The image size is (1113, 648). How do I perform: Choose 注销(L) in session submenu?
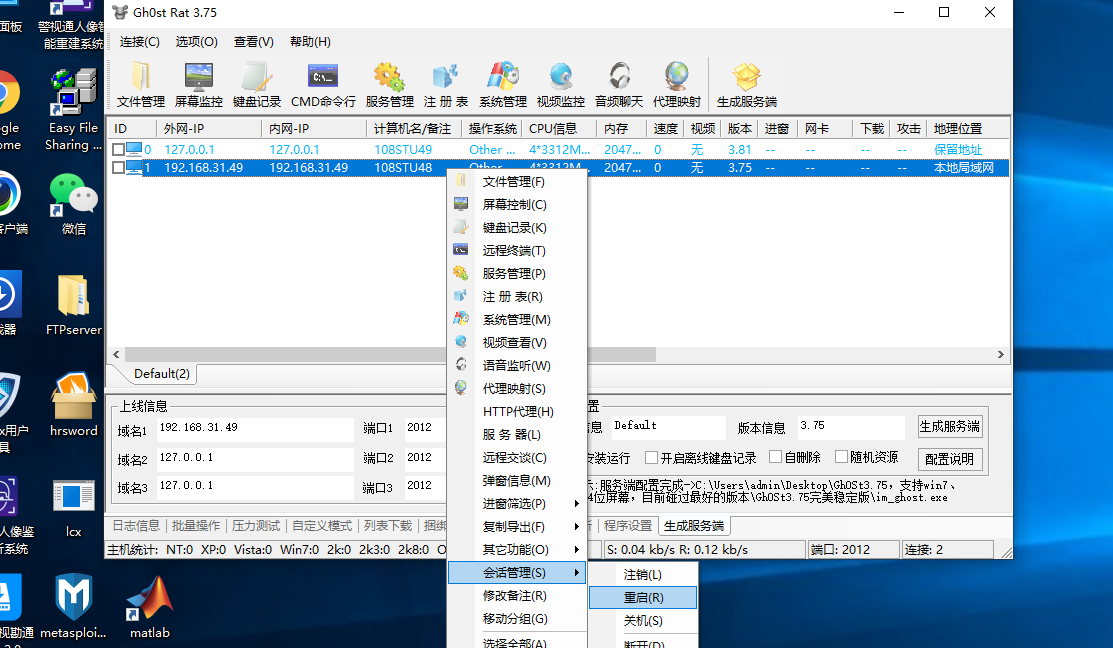(643, 575)
